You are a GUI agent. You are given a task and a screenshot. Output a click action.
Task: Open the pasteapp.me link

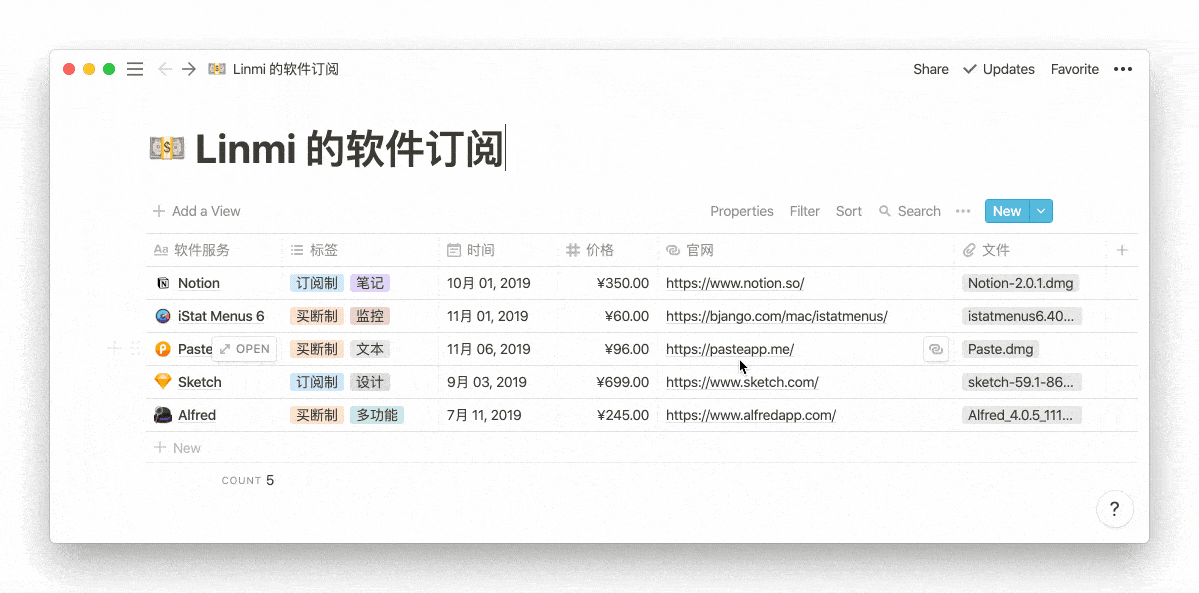pos(729,350)
